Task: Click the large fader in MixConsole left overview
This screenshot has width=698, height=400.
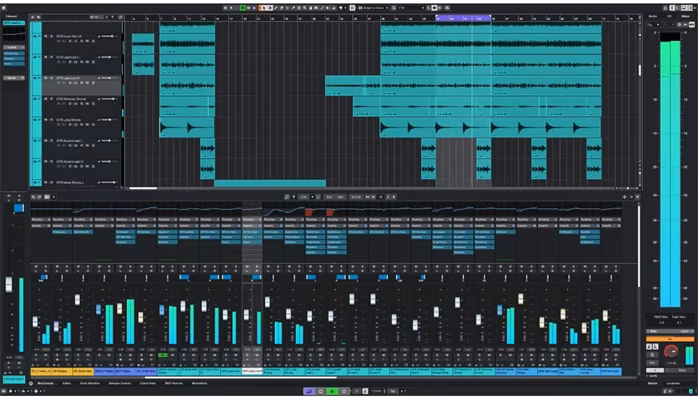Action: [8, 284]
